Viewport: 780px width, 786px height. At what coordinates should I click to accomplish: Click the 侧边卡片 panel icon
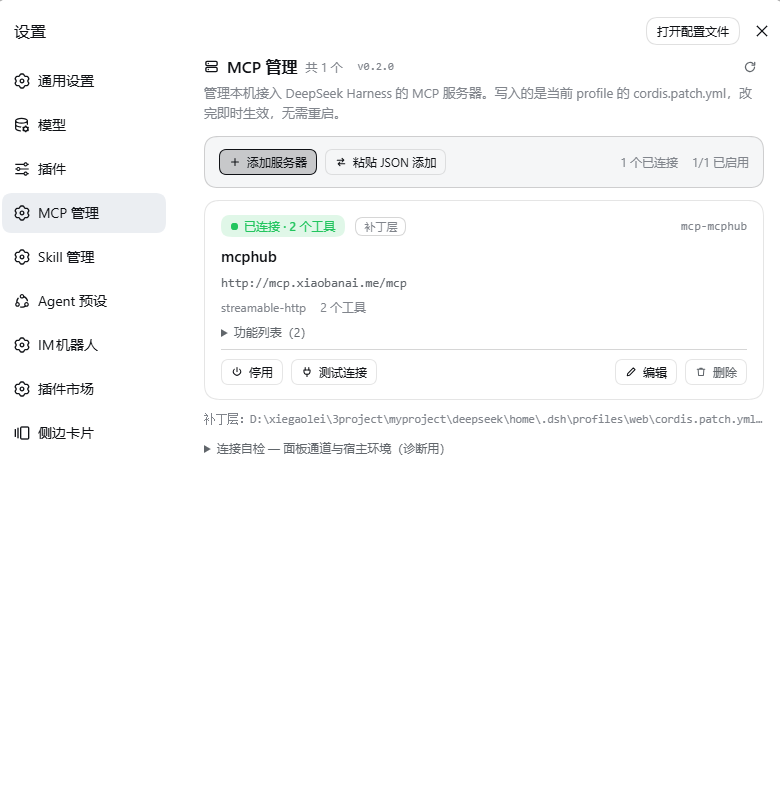(x=22, y=433)
